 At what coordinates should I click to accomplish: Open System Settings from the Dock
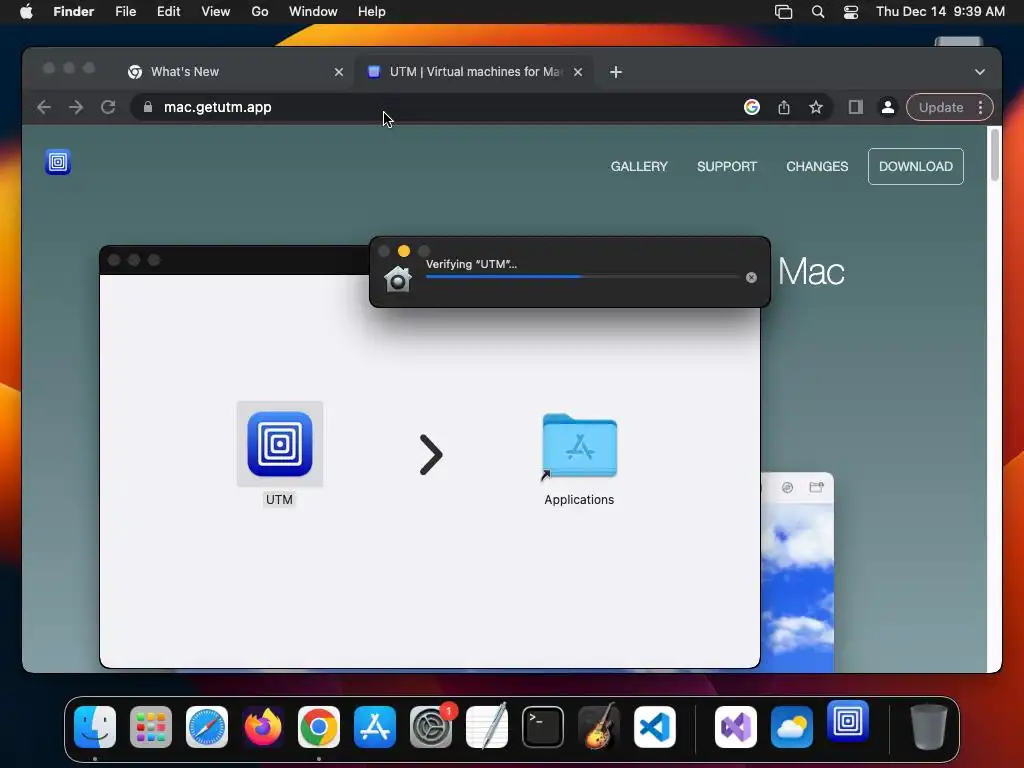click(x=431, y=727)
